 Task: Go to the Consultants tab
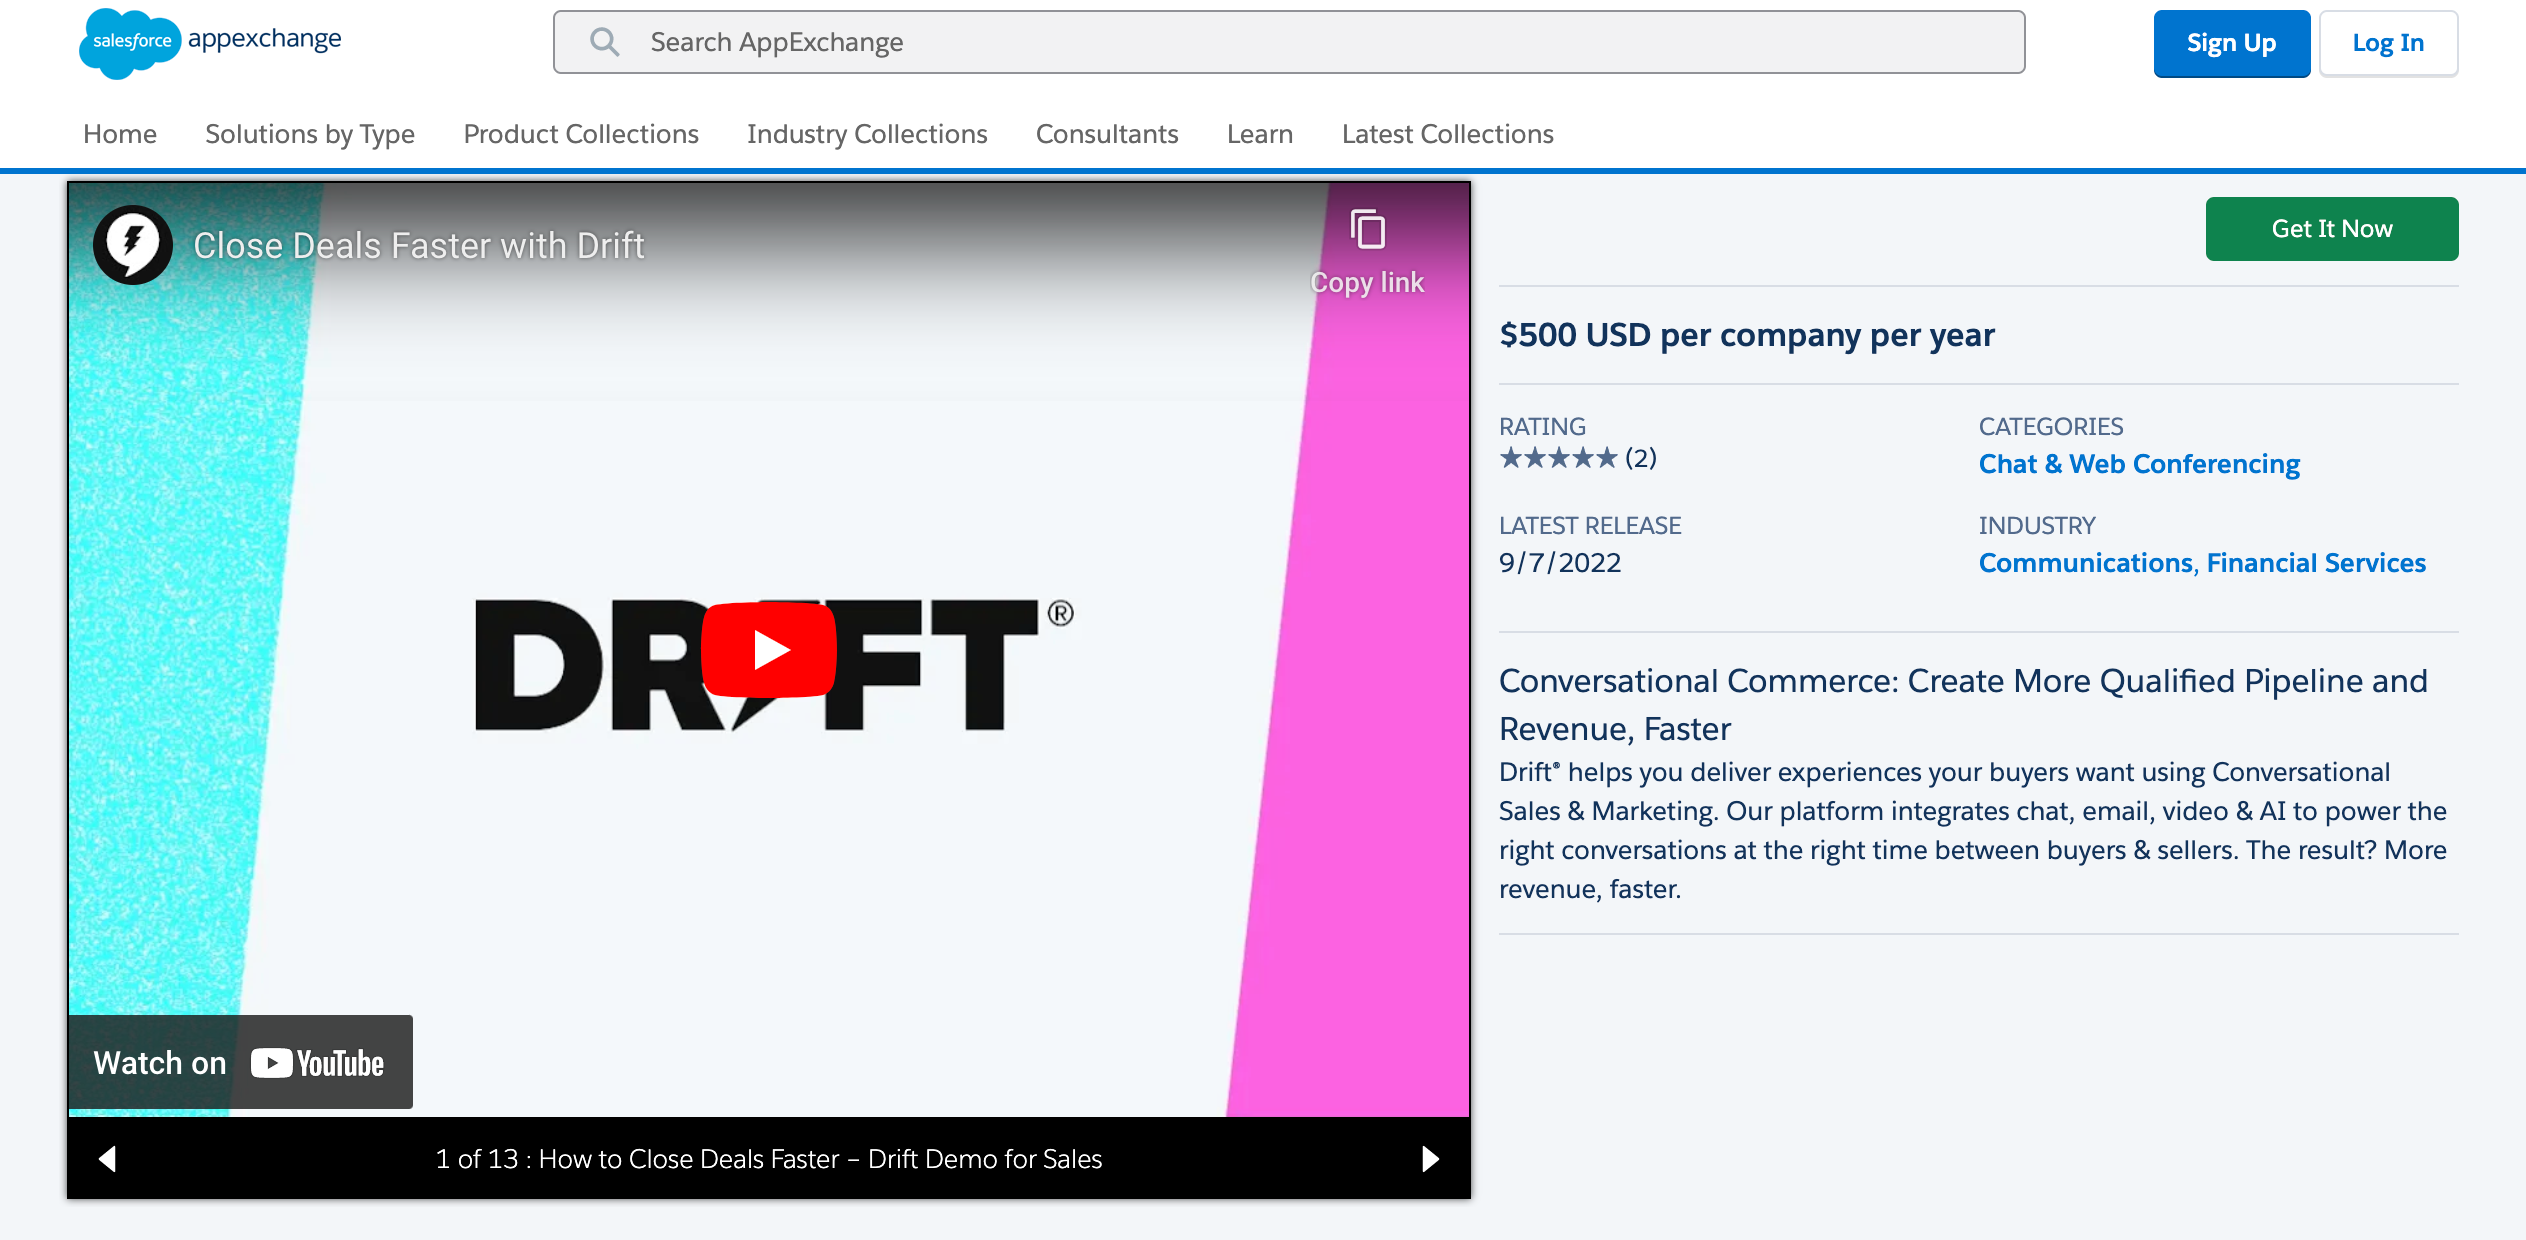[x=1107, y=134]
